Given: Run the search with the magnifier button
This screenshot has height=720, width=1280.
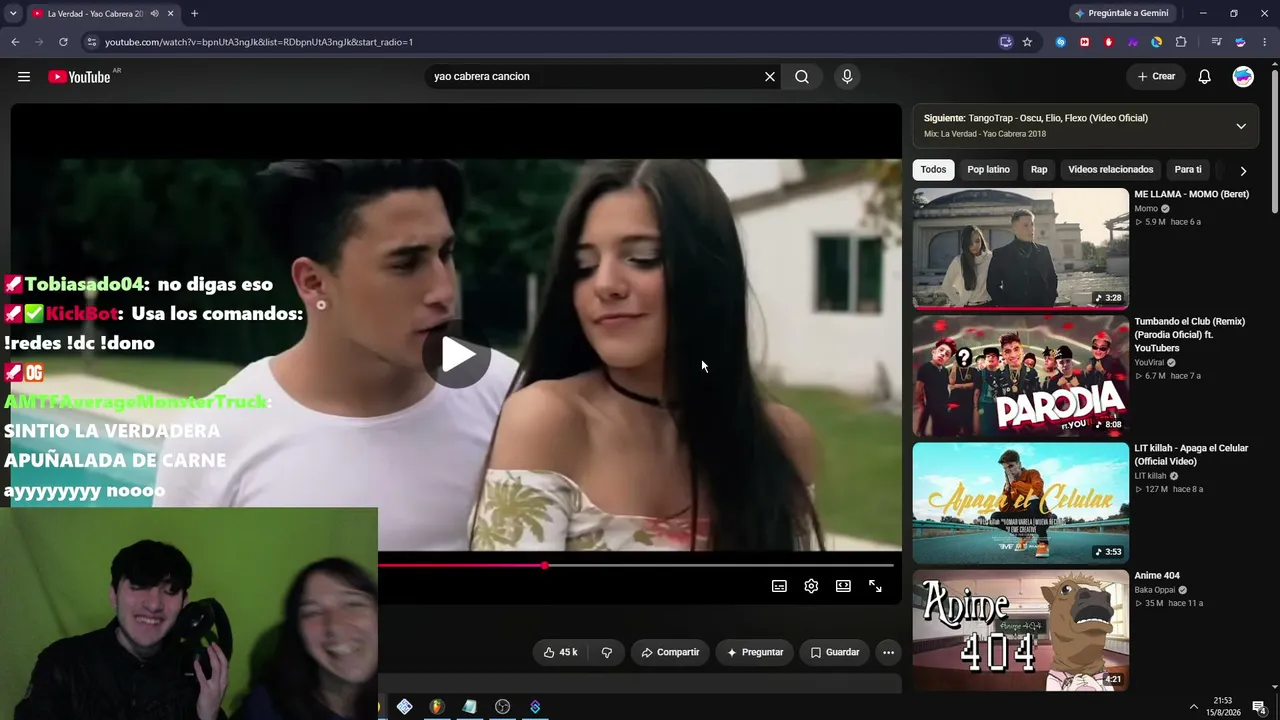Looking at the screenshot, I should 802,77.
